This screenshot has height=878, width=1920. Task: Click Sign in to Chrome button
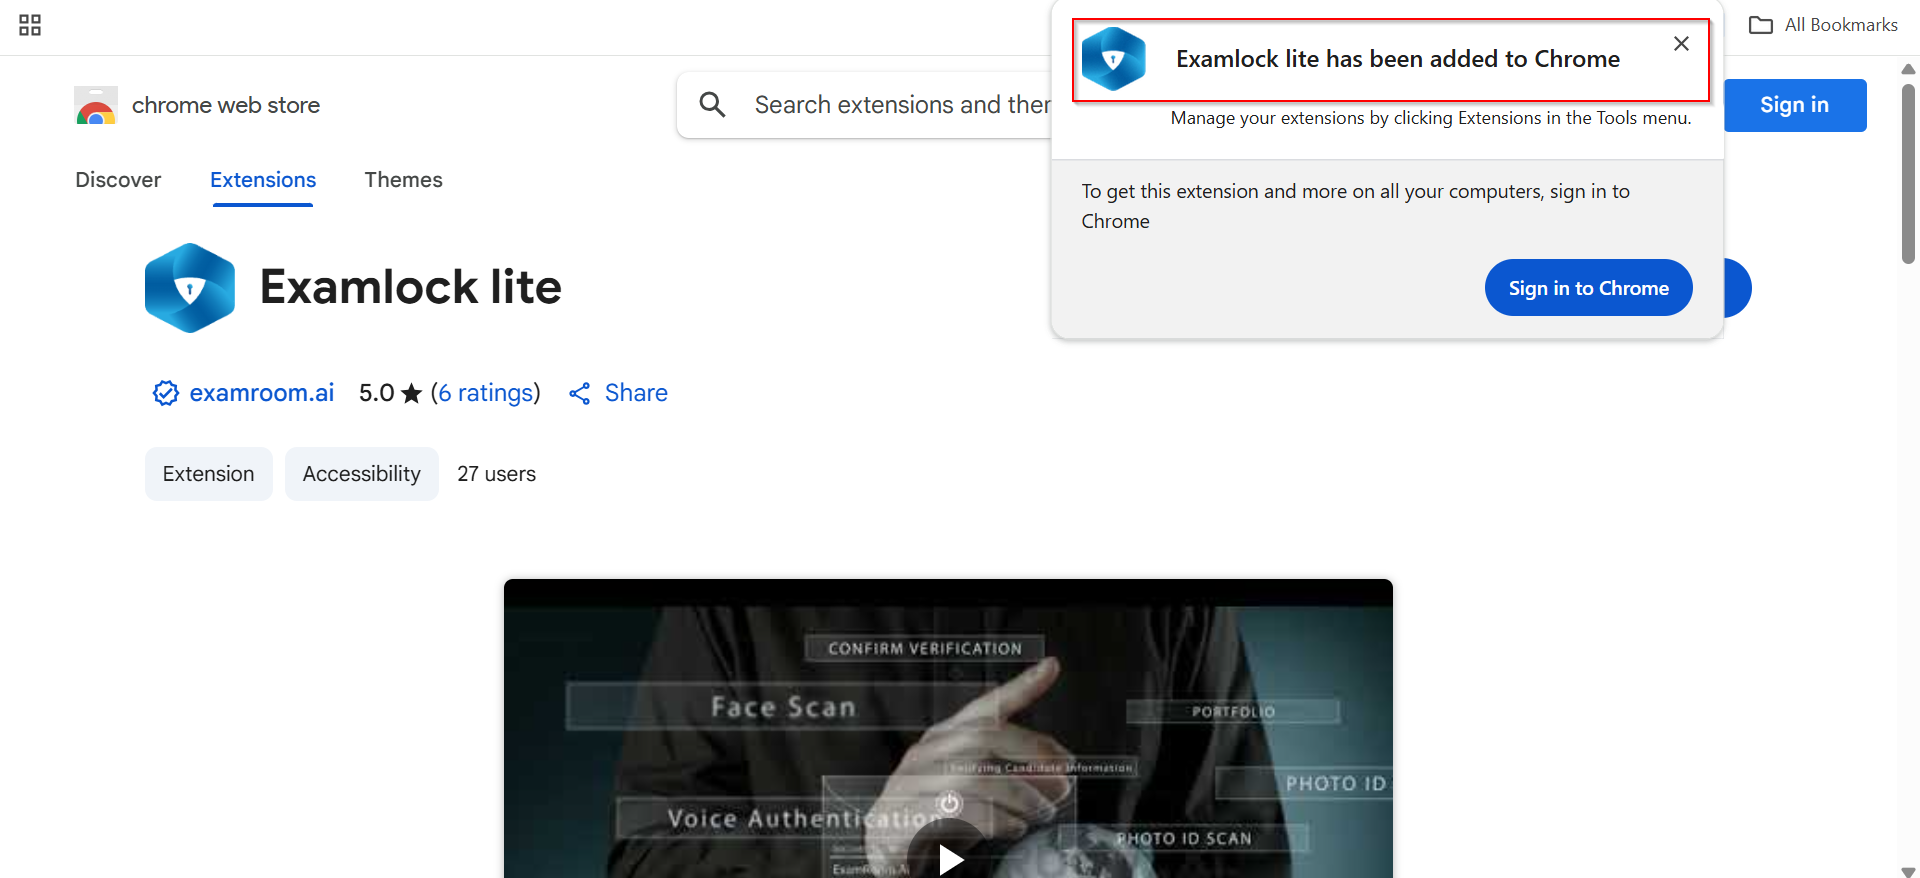(1589, 288)
